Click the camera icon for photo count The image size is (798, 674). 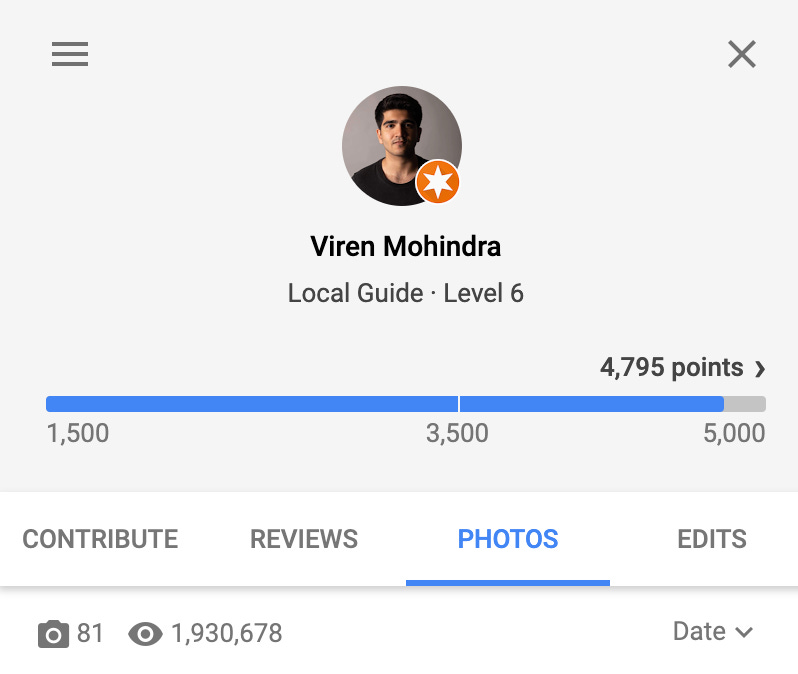54,634
